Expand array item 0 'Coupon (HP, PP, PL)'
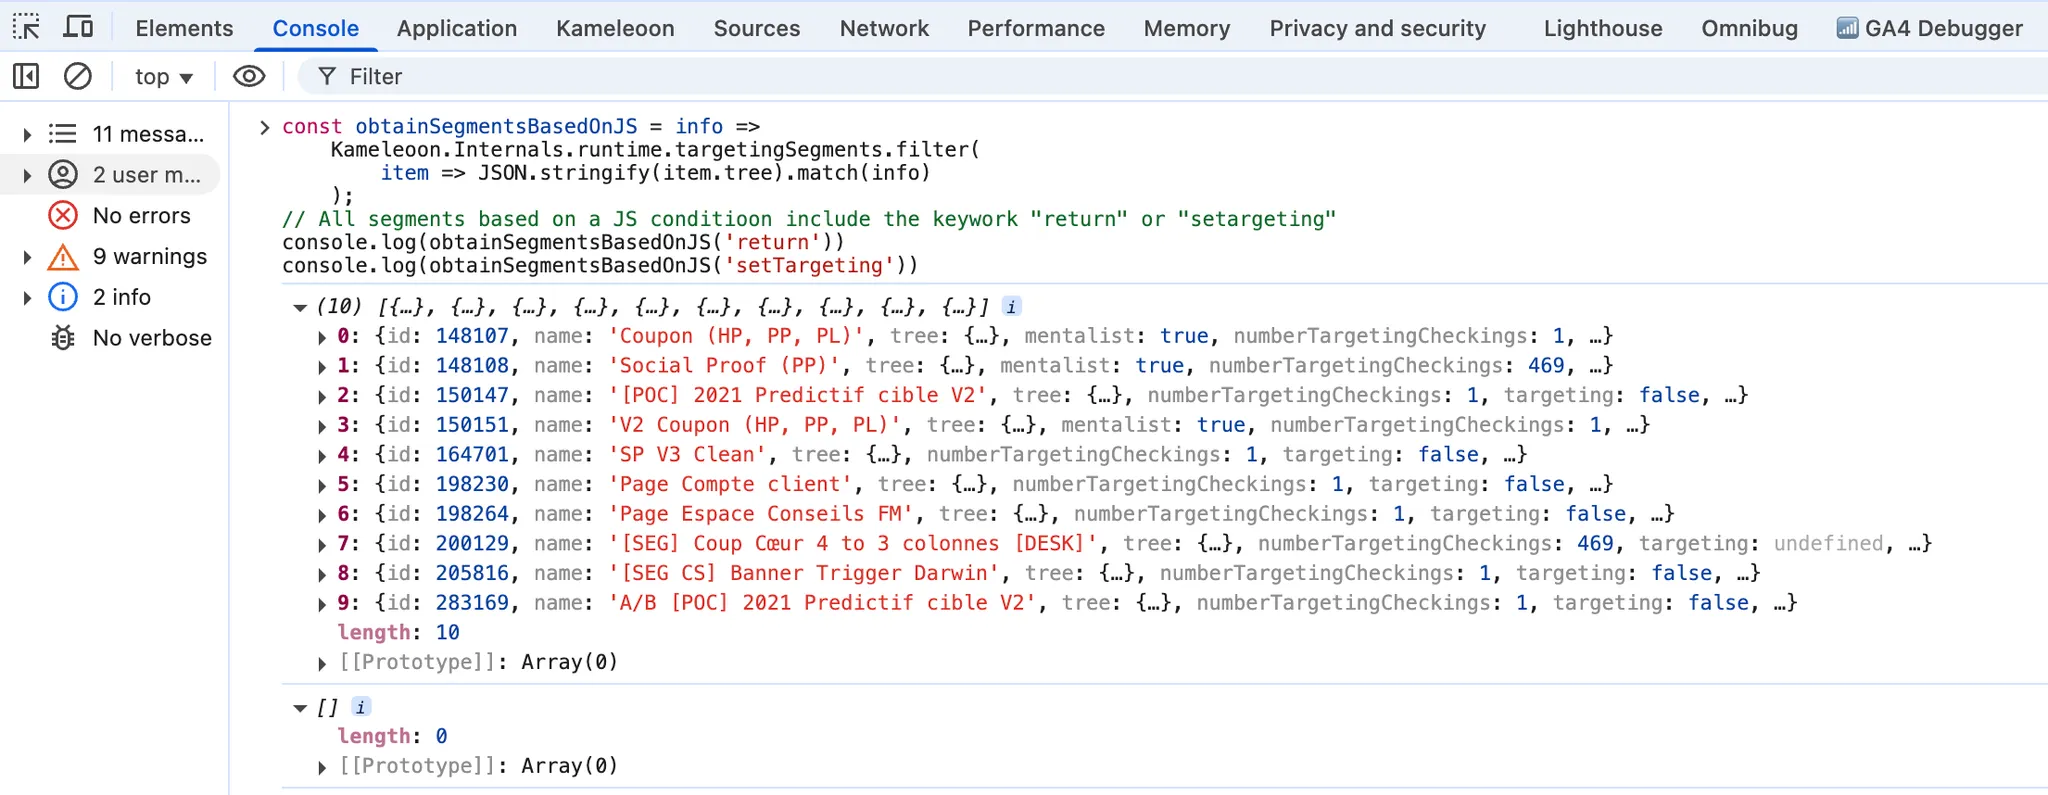Image resolution: width=2048 pixels, height=795 pixels. [x=322, y=337]
